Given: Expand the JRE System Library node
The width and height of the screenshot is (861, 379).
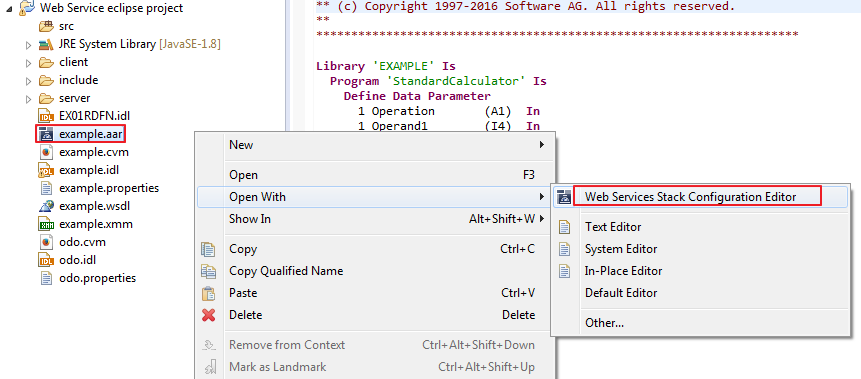Looking at the screenshot, I should pos(29,45).
